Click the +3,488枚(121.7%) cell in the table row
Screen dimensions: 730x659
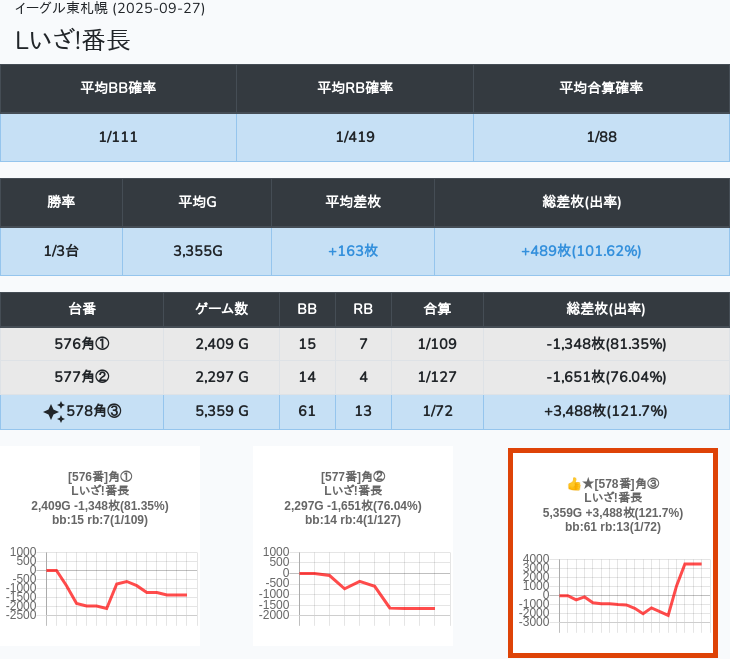click(605, 411)
